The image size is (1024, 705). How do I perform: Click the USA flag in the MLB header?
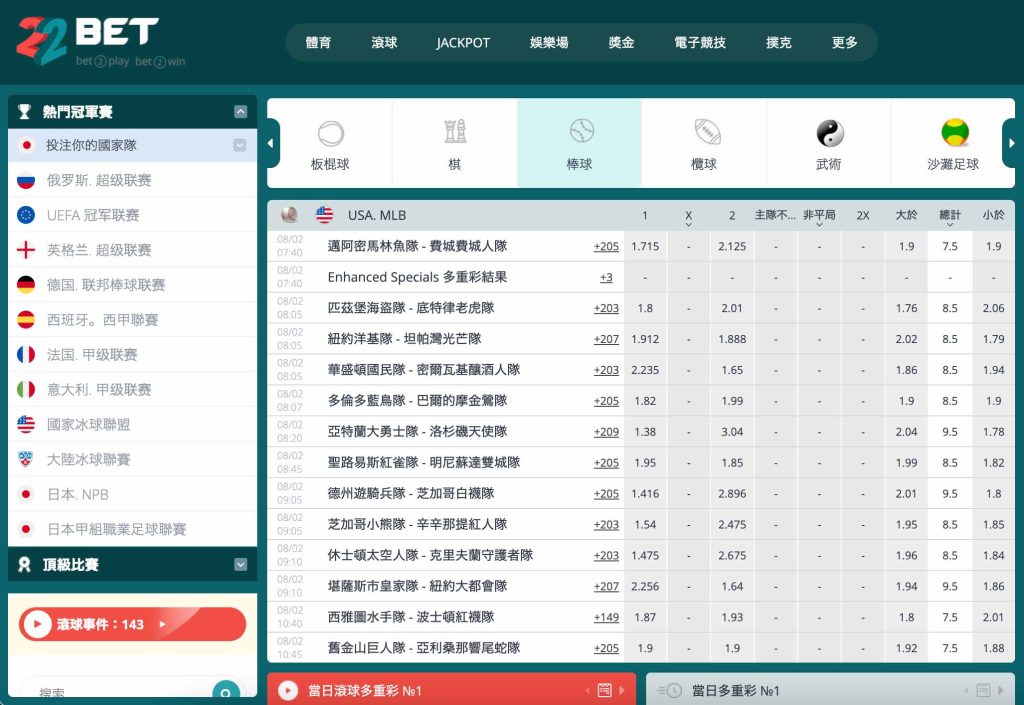click(x=325, y=215)
